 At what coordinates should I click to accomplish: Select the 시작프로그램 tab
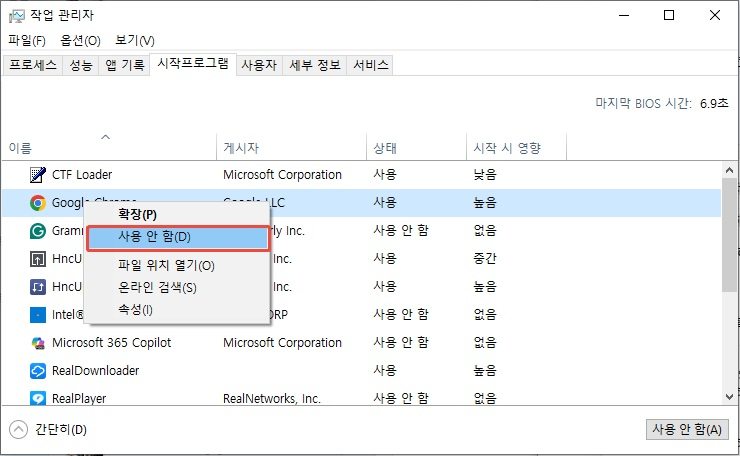pyautogui.click(x=193, y=63)
